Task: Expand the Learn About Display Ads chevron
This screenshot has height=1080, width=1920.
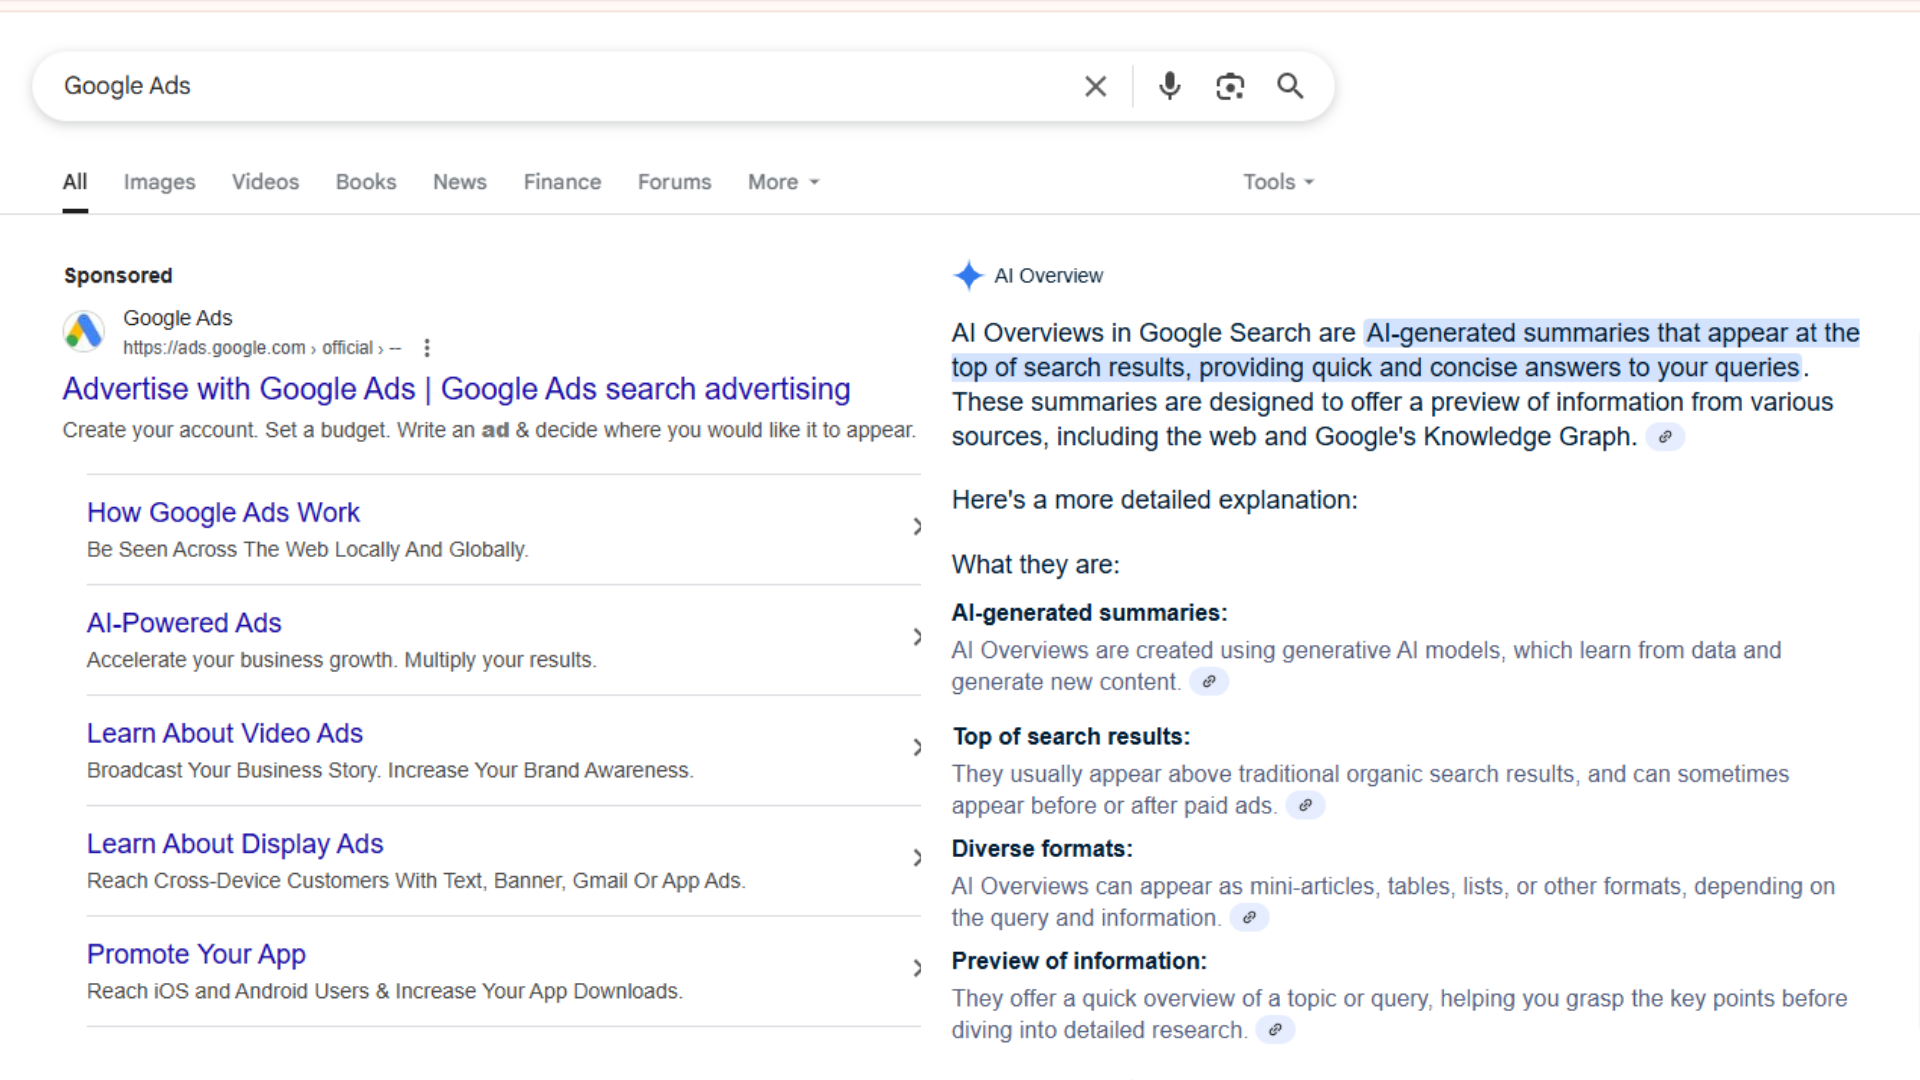Action: (917, 858)
